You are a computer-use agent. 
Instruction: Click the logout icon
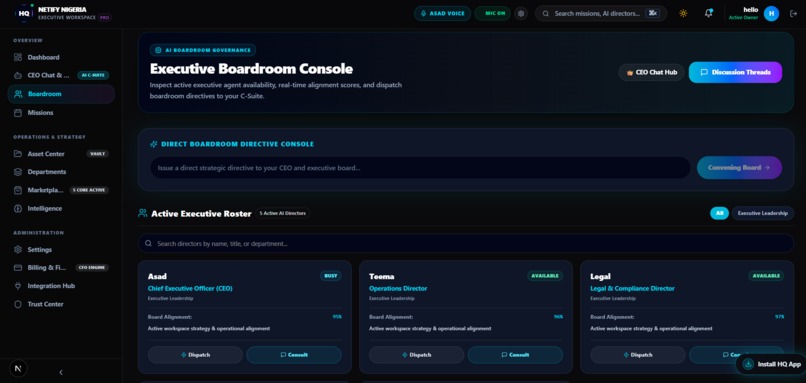click(x=793, y=14)
